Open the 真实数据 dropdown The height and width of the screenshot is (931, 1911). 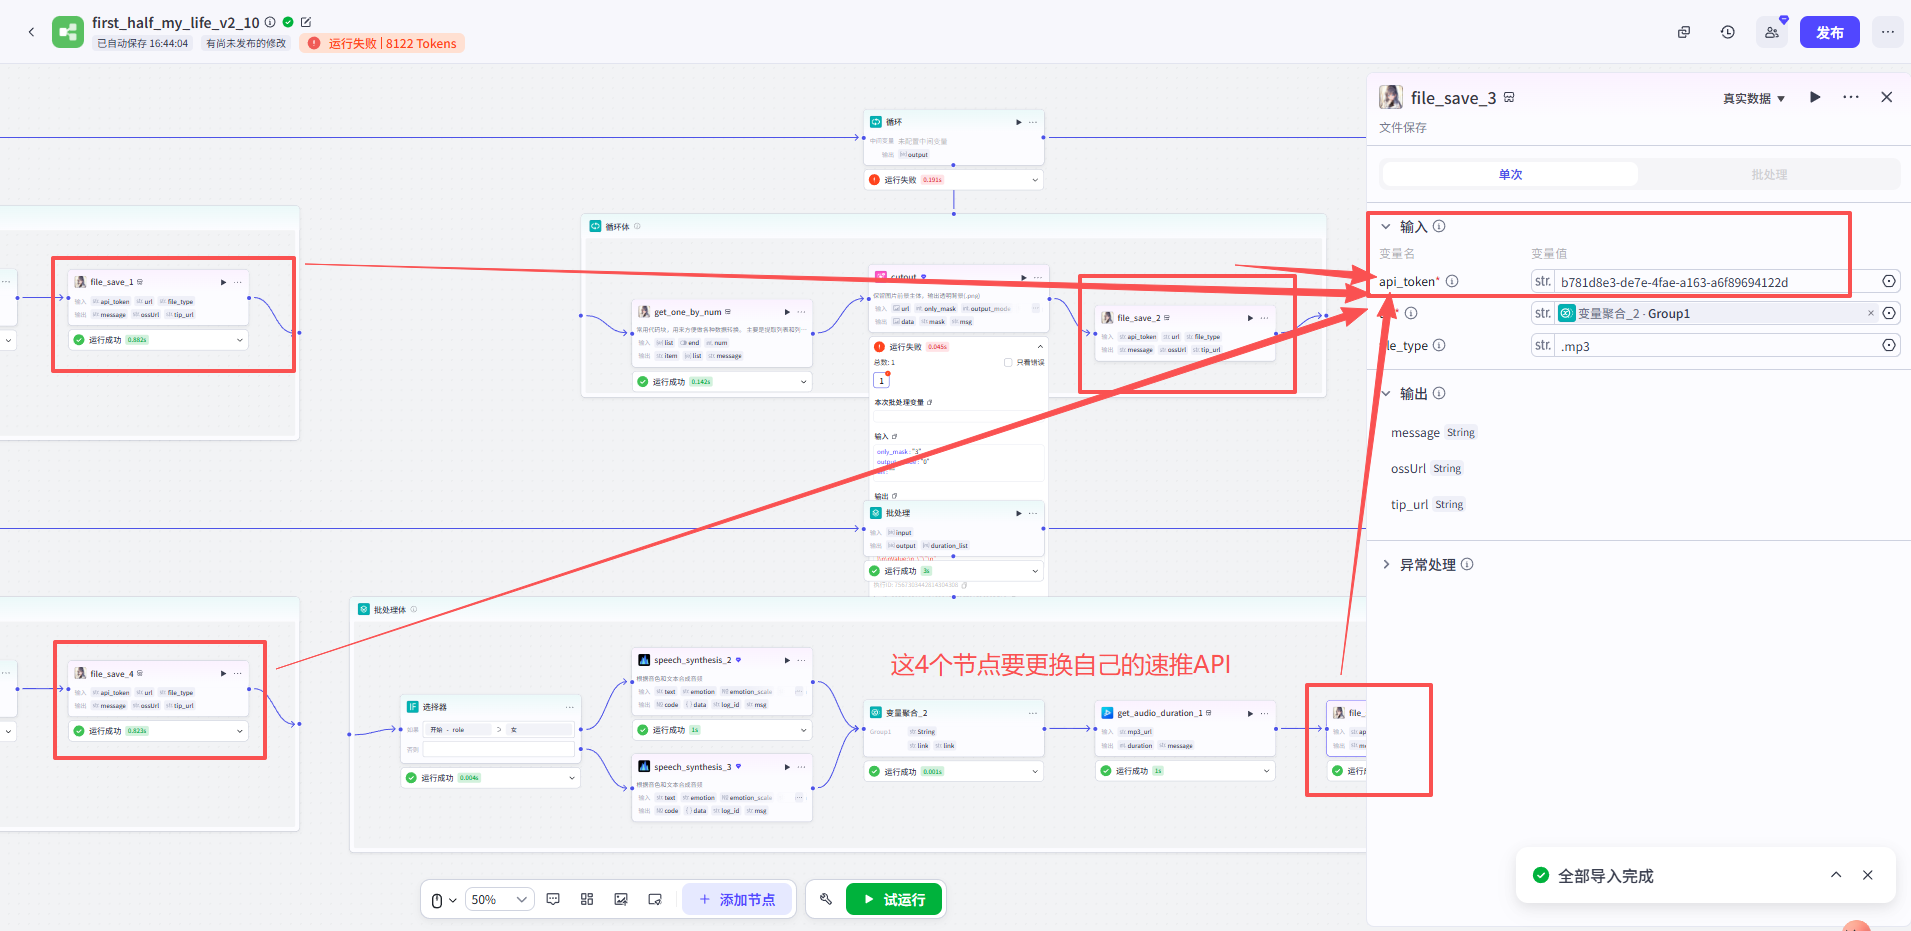coord(1753,98)
